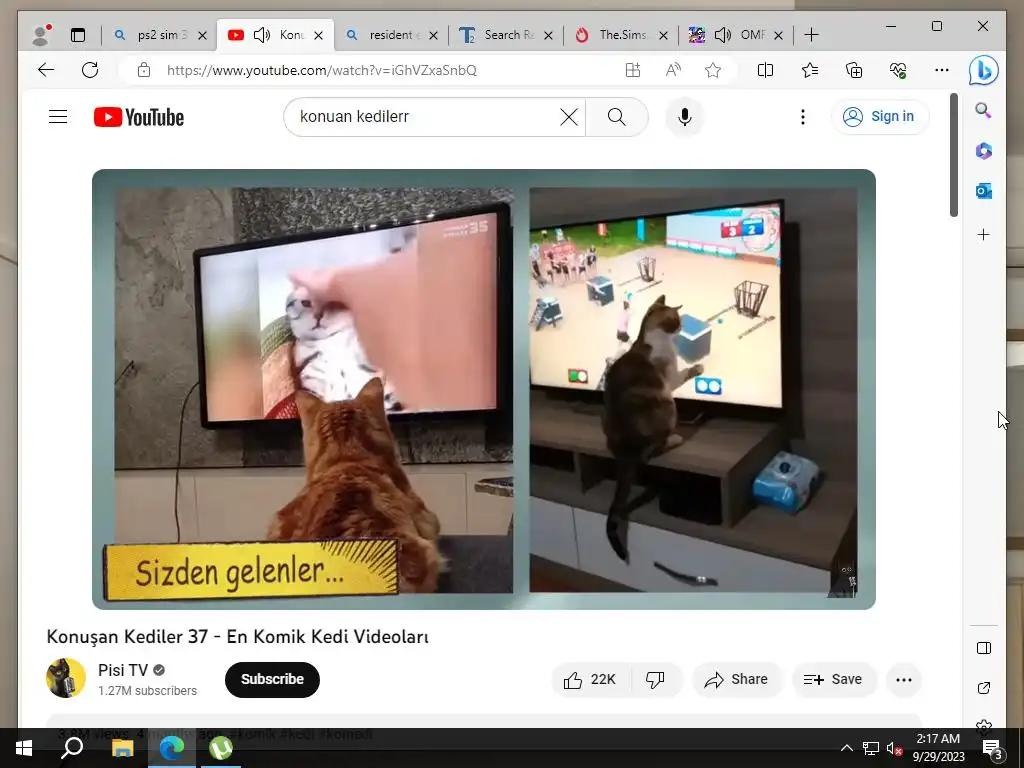This screenshot has width=1024, height=768.
Task: Toggle sidebar visibility icon
Action: pyautogui.click(x=984, y=648)
